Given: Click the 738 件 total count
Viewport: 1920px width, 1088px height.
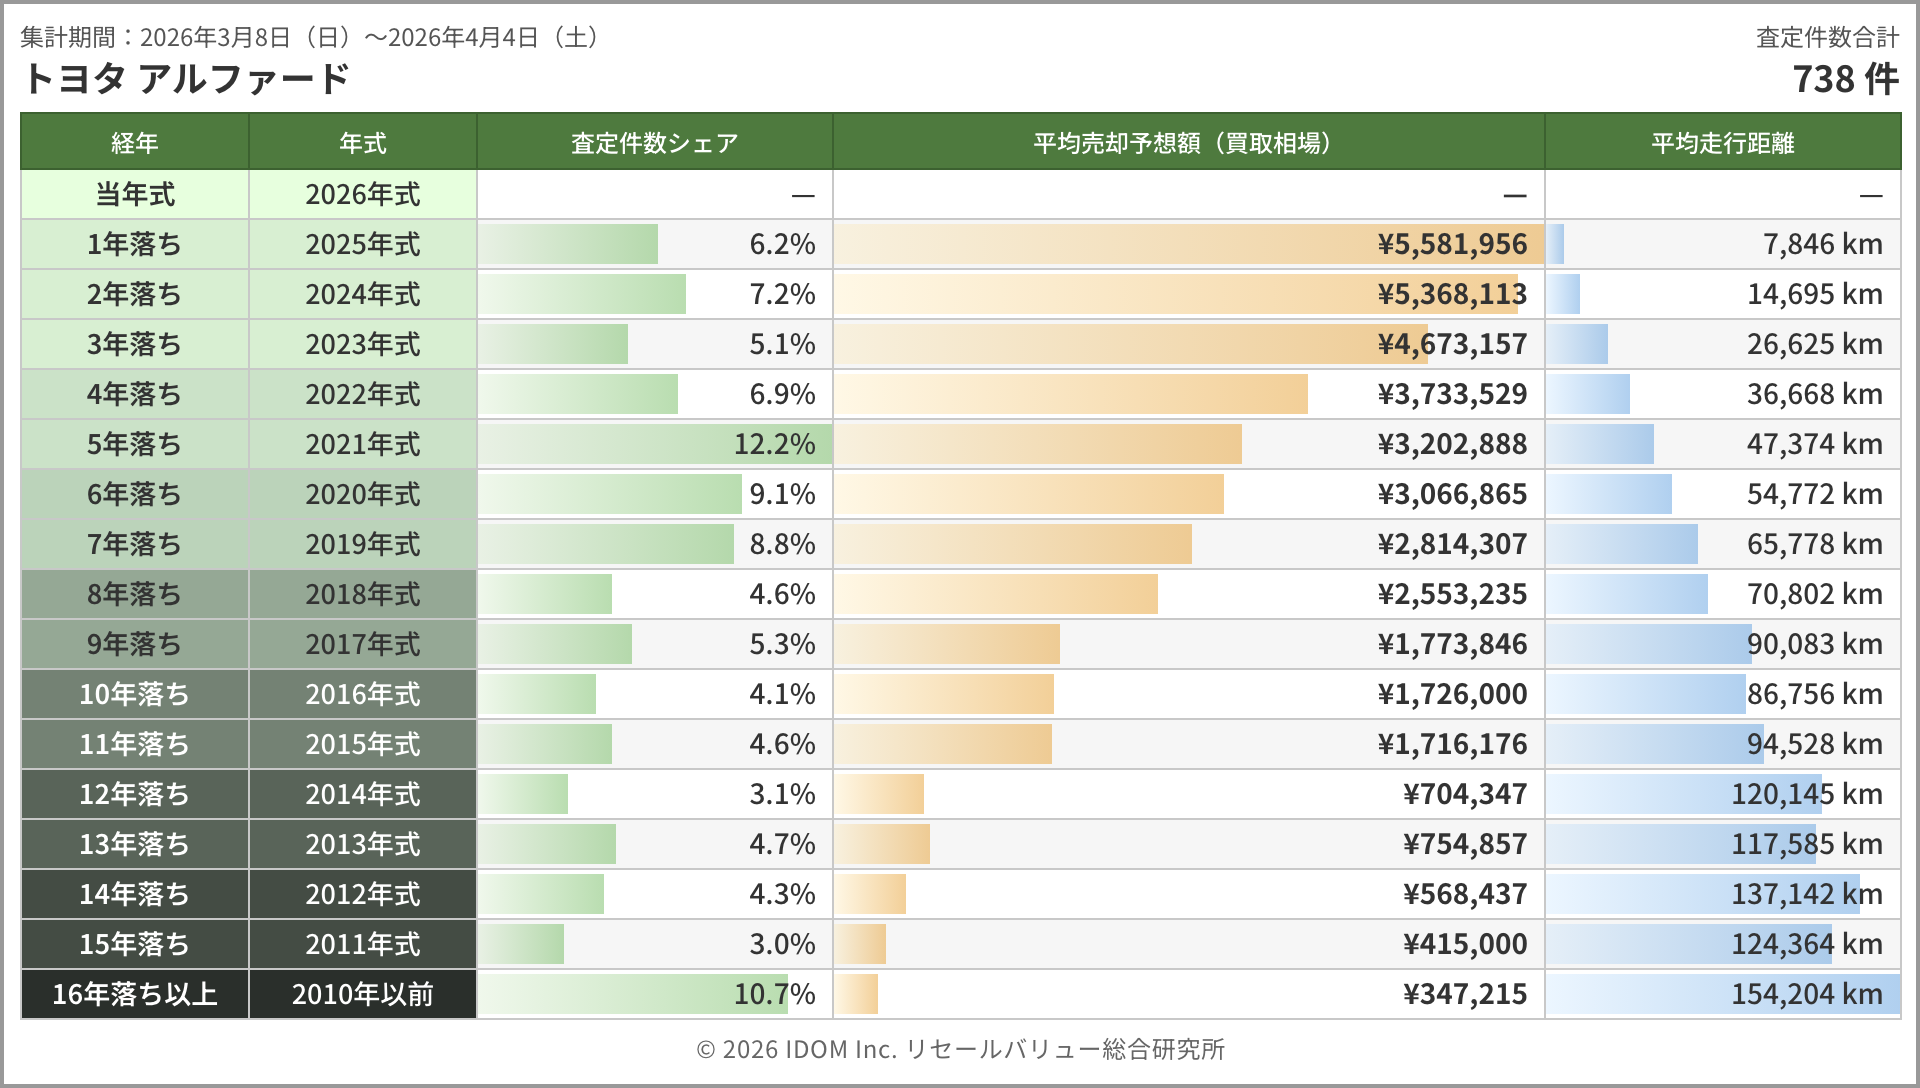Looking at the screenshot, I should 1845,78.
